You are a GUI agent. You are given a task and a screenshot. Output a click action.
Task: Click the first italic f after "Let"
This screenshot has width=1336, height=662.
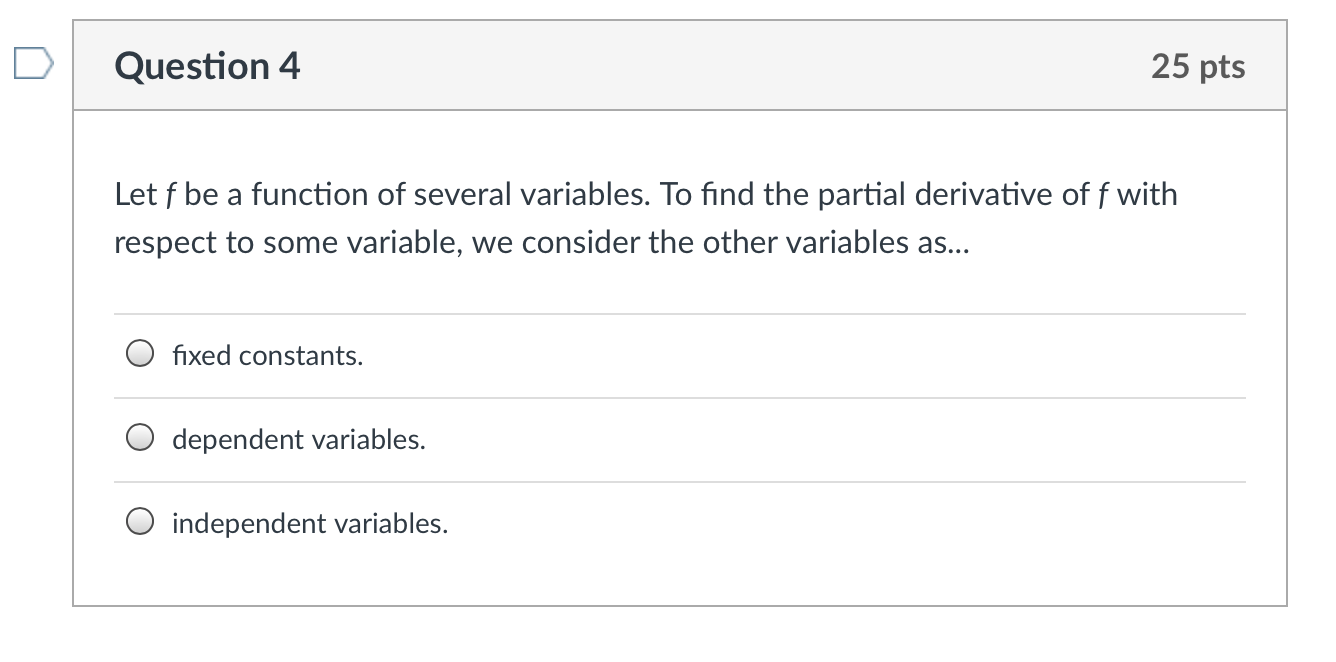[165, 195]
